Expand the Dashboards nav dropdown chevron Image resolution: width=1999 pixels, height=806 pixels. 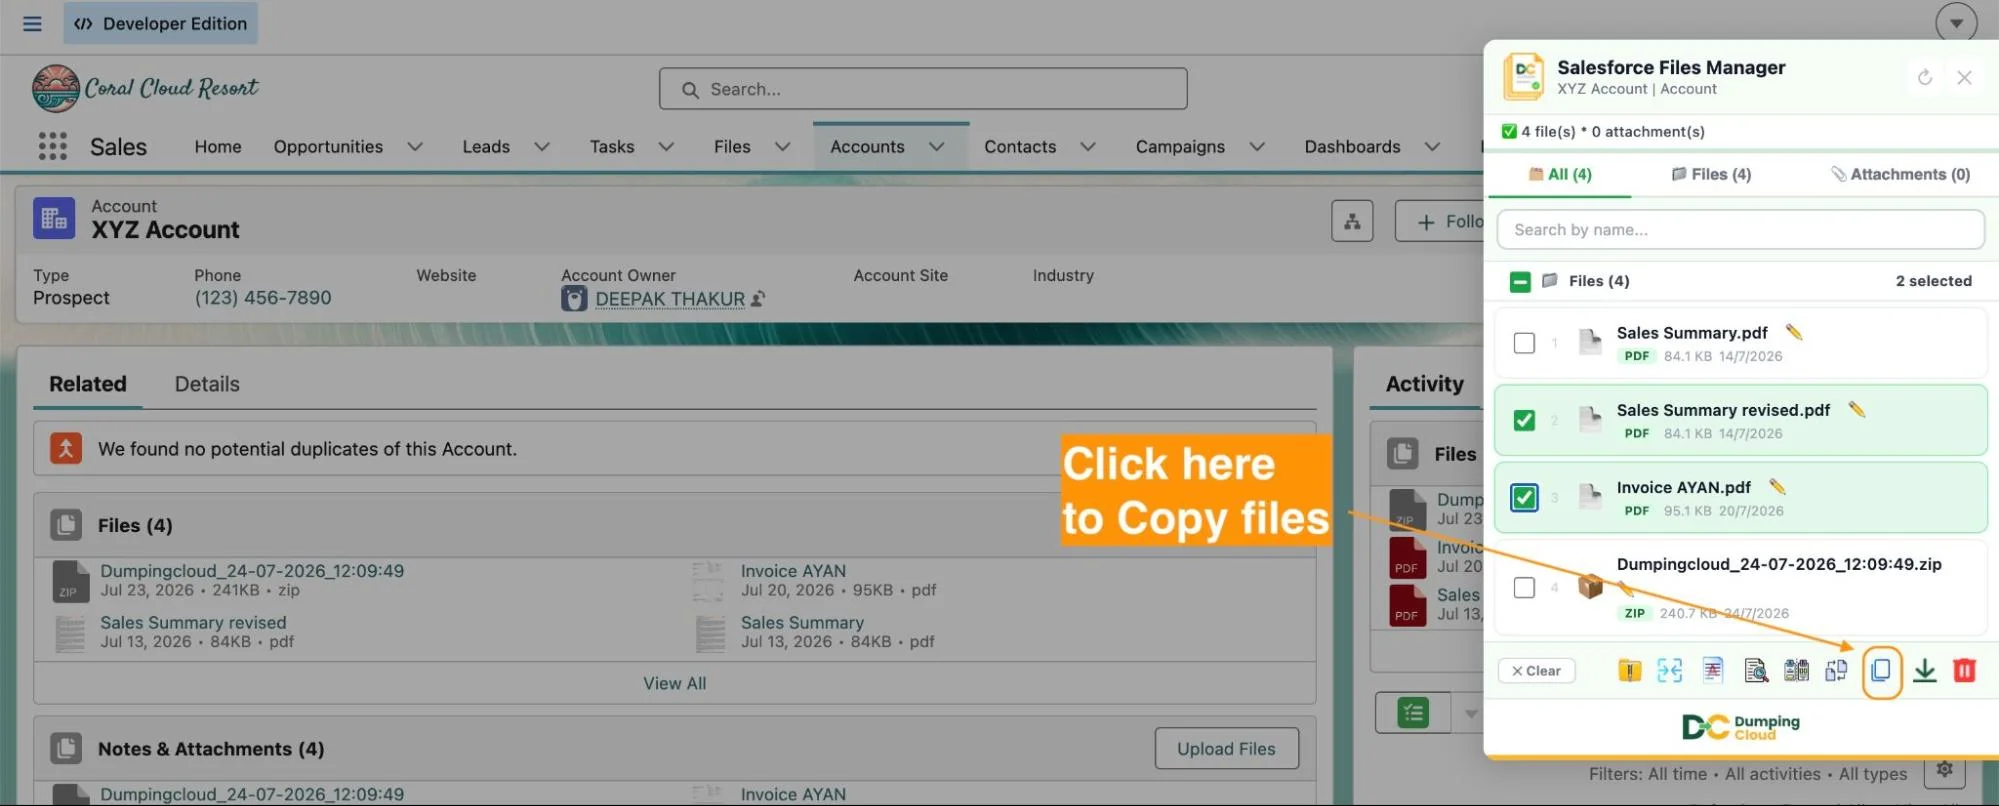pos(1432,147)
